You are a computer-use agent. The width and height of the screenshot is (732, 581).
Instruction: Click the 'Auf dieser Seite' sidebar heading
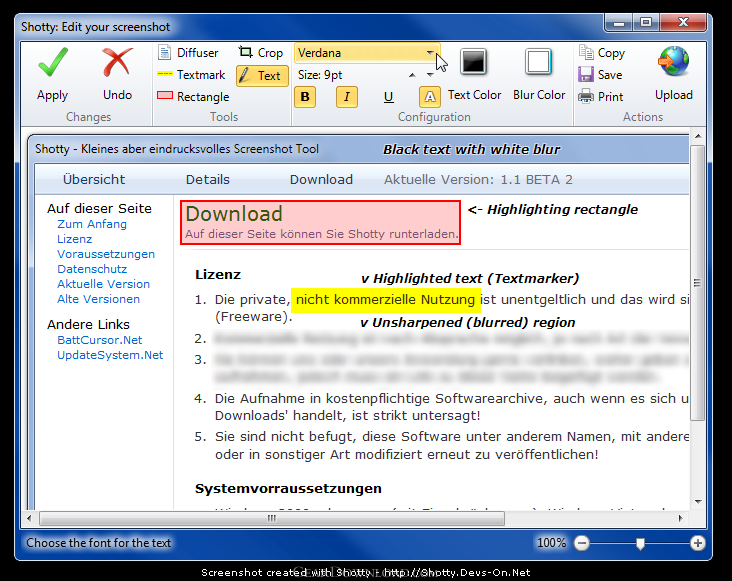(x=99, y=208)
